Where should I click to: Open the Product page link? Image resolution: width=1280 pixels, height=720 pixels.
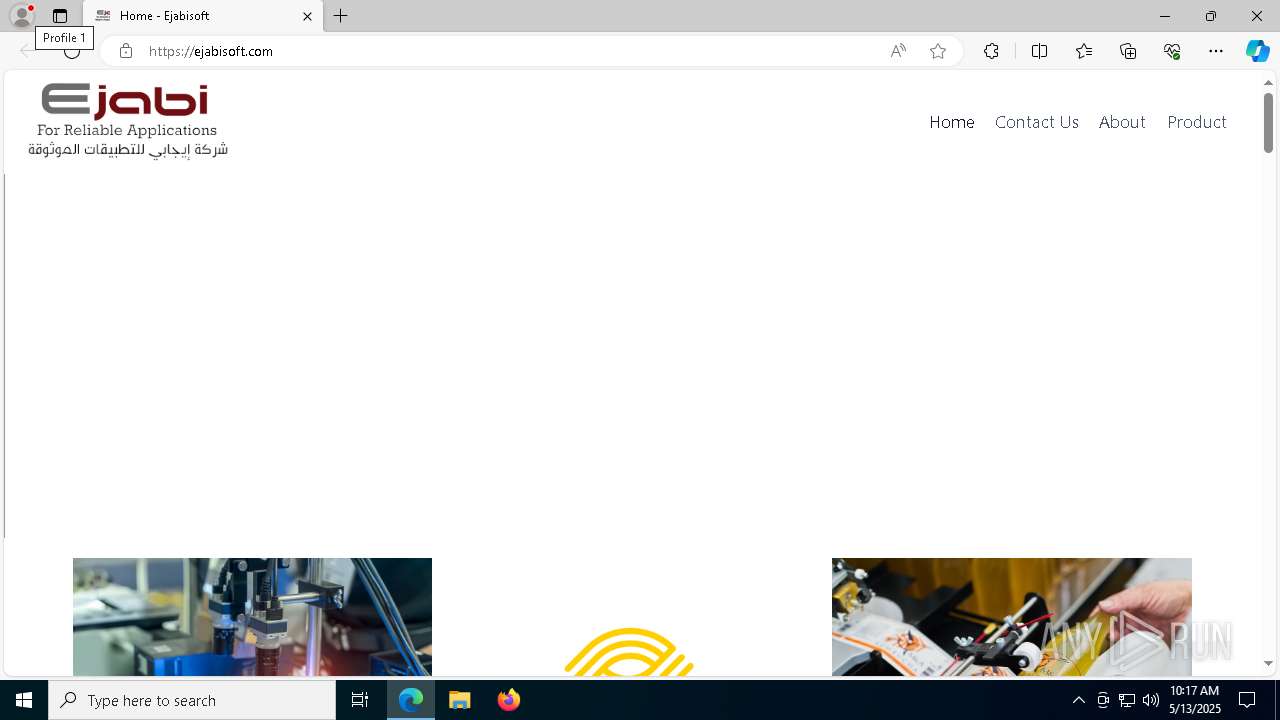coord(1197,122)
